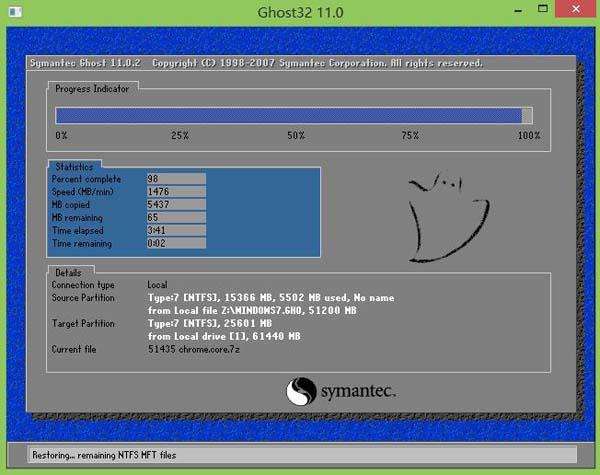Image resolution: width=600 pixels, height=475 pixels.
Task: Click the ghost mascot drawing
Action: pyautogui.click(x=448, y=218)
